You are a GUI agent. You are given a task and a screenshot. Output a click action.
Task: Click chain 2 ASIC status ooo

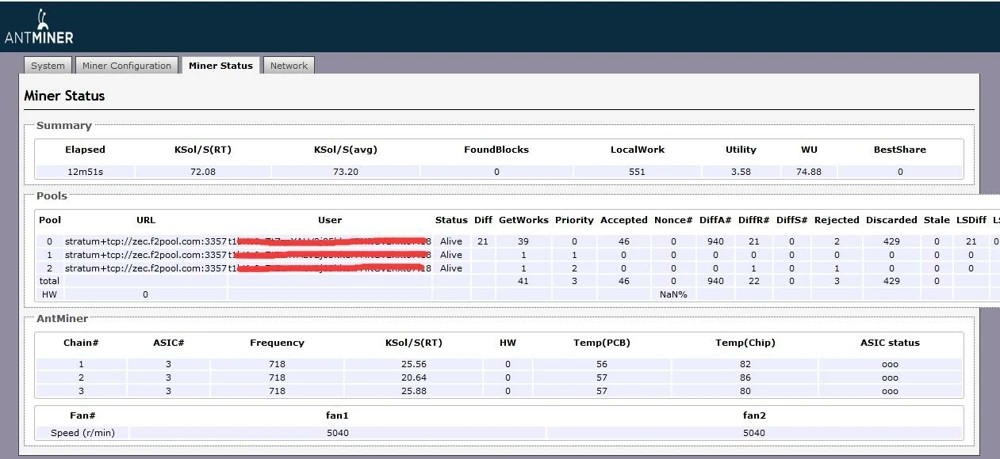point(890,378)
